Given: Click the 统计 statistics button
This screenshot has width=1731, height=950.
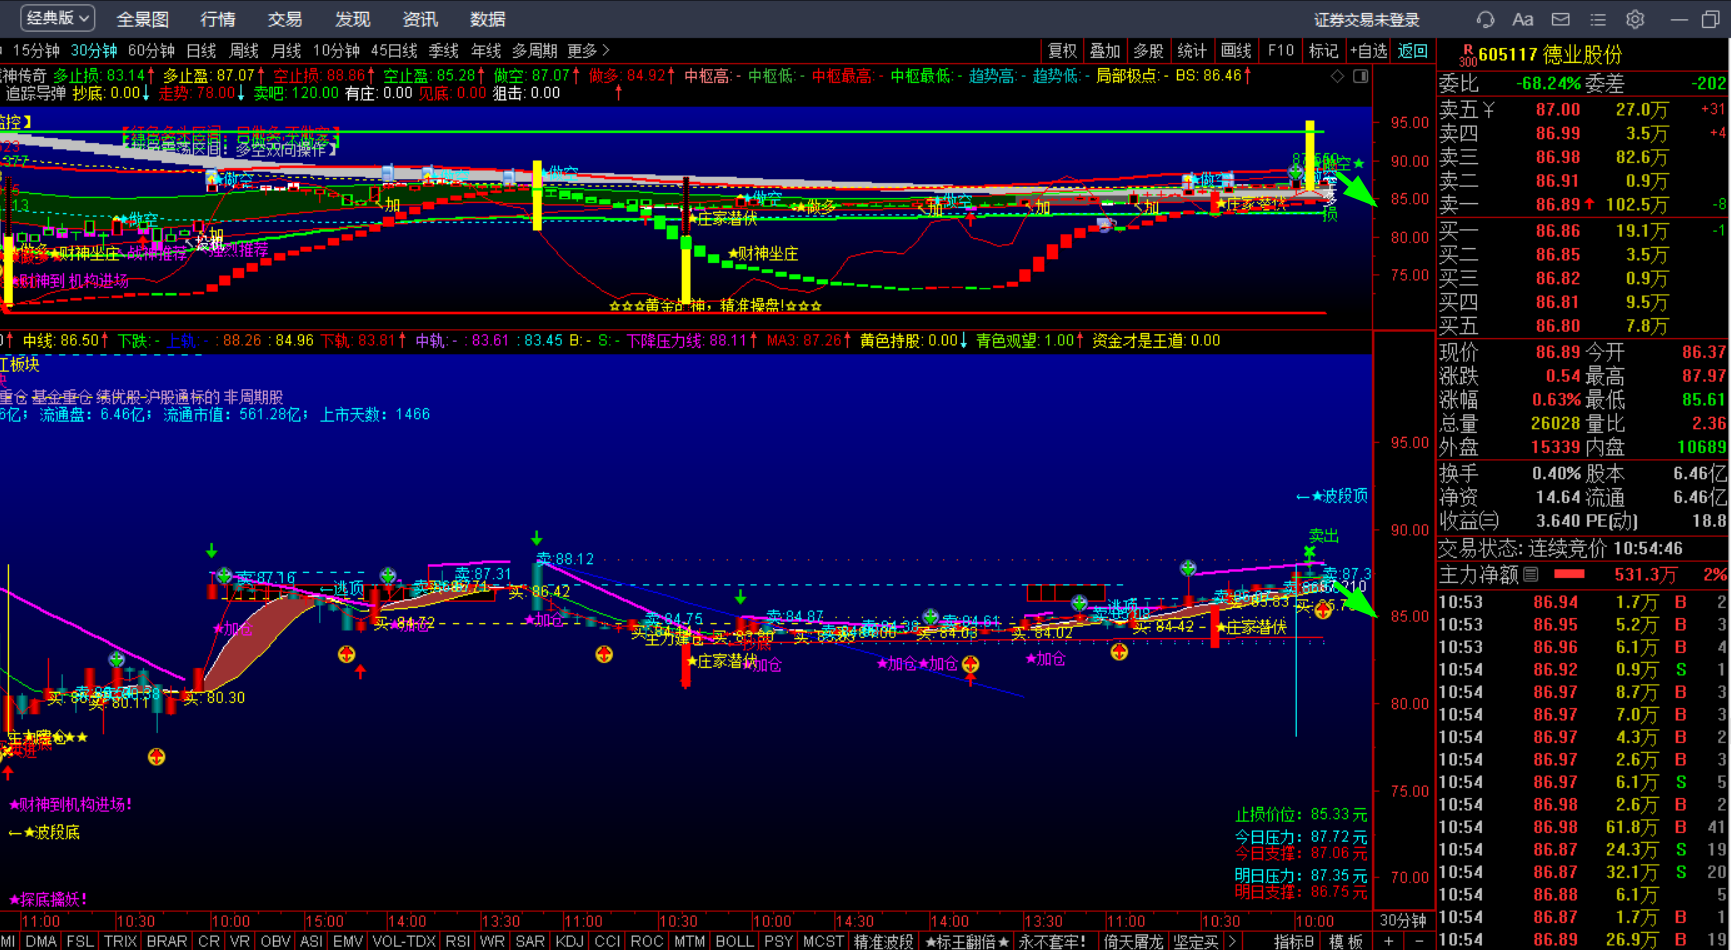Looking at the screenshot, I should tap(1192, 51).
